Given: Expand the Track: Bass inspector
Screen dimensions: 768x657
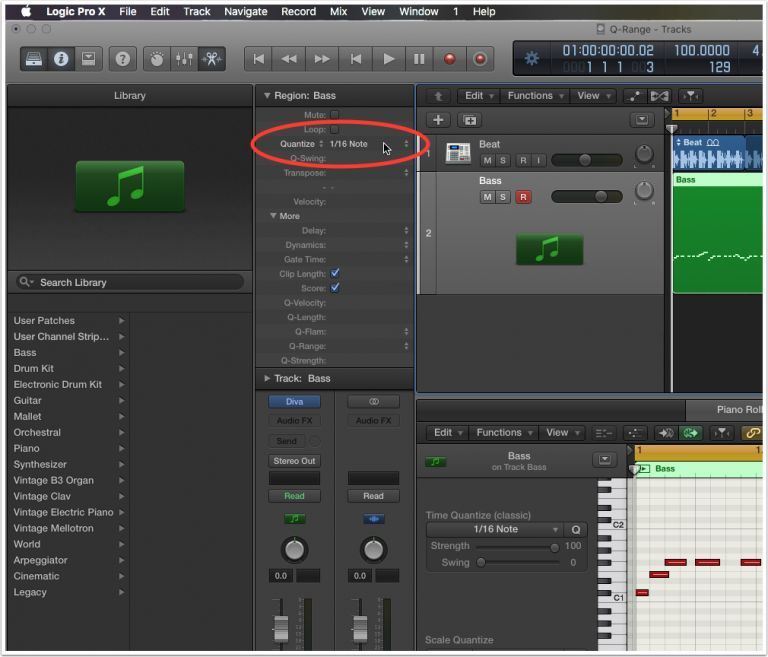Looking at the screenshot, I should click(x=267, y=378).
